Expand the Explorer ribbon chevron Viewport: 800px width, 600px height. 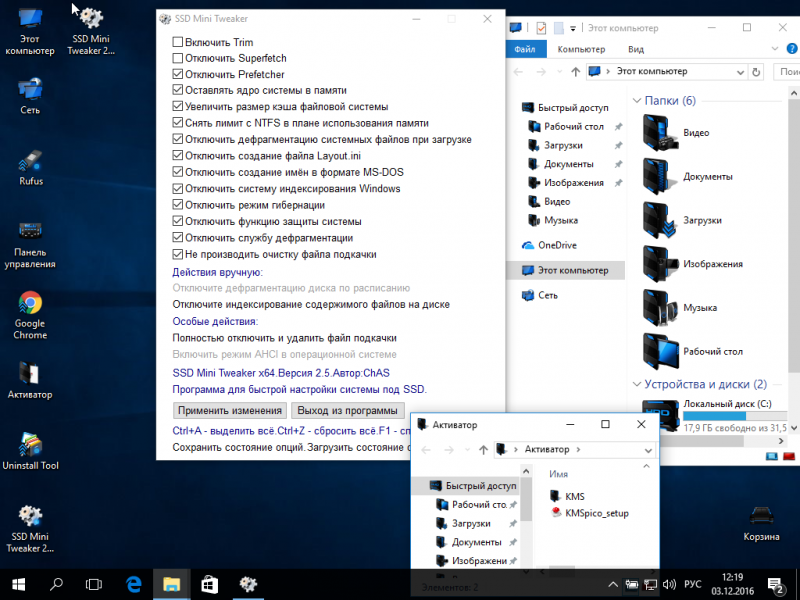775,49
